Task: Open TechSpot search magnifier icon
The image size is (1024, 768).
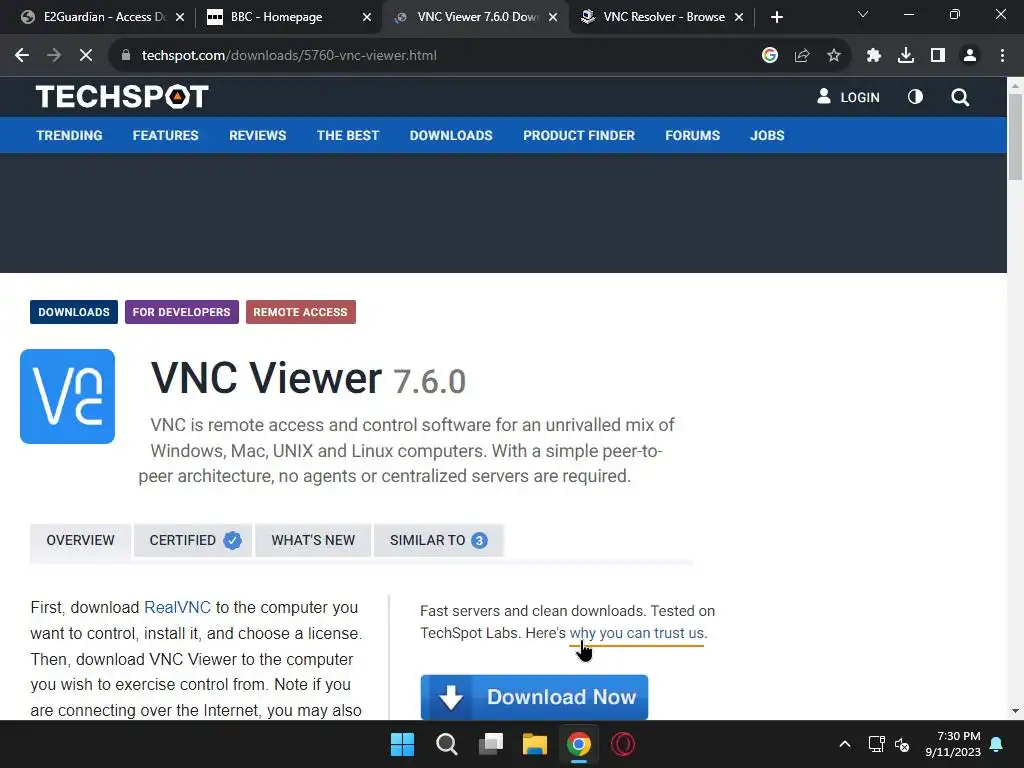Action: point(960,97)
